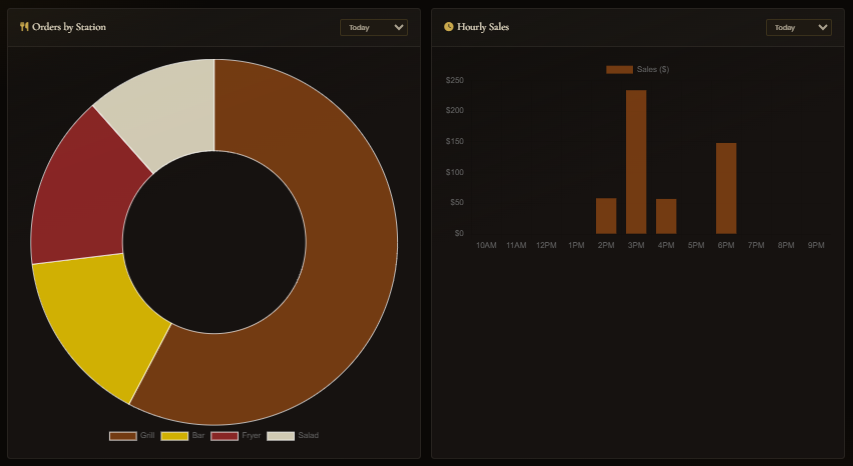Image resolution: width=853 pixels, height=466 pixels.
Task: Click the 5PM axis label
Action: 696,245
